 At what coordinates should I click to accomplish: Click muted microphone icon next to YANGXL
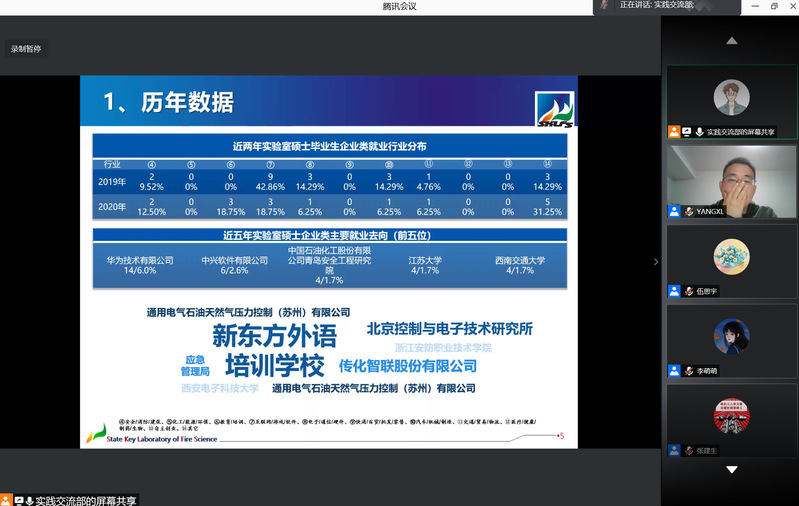click(x=689, y=211)
